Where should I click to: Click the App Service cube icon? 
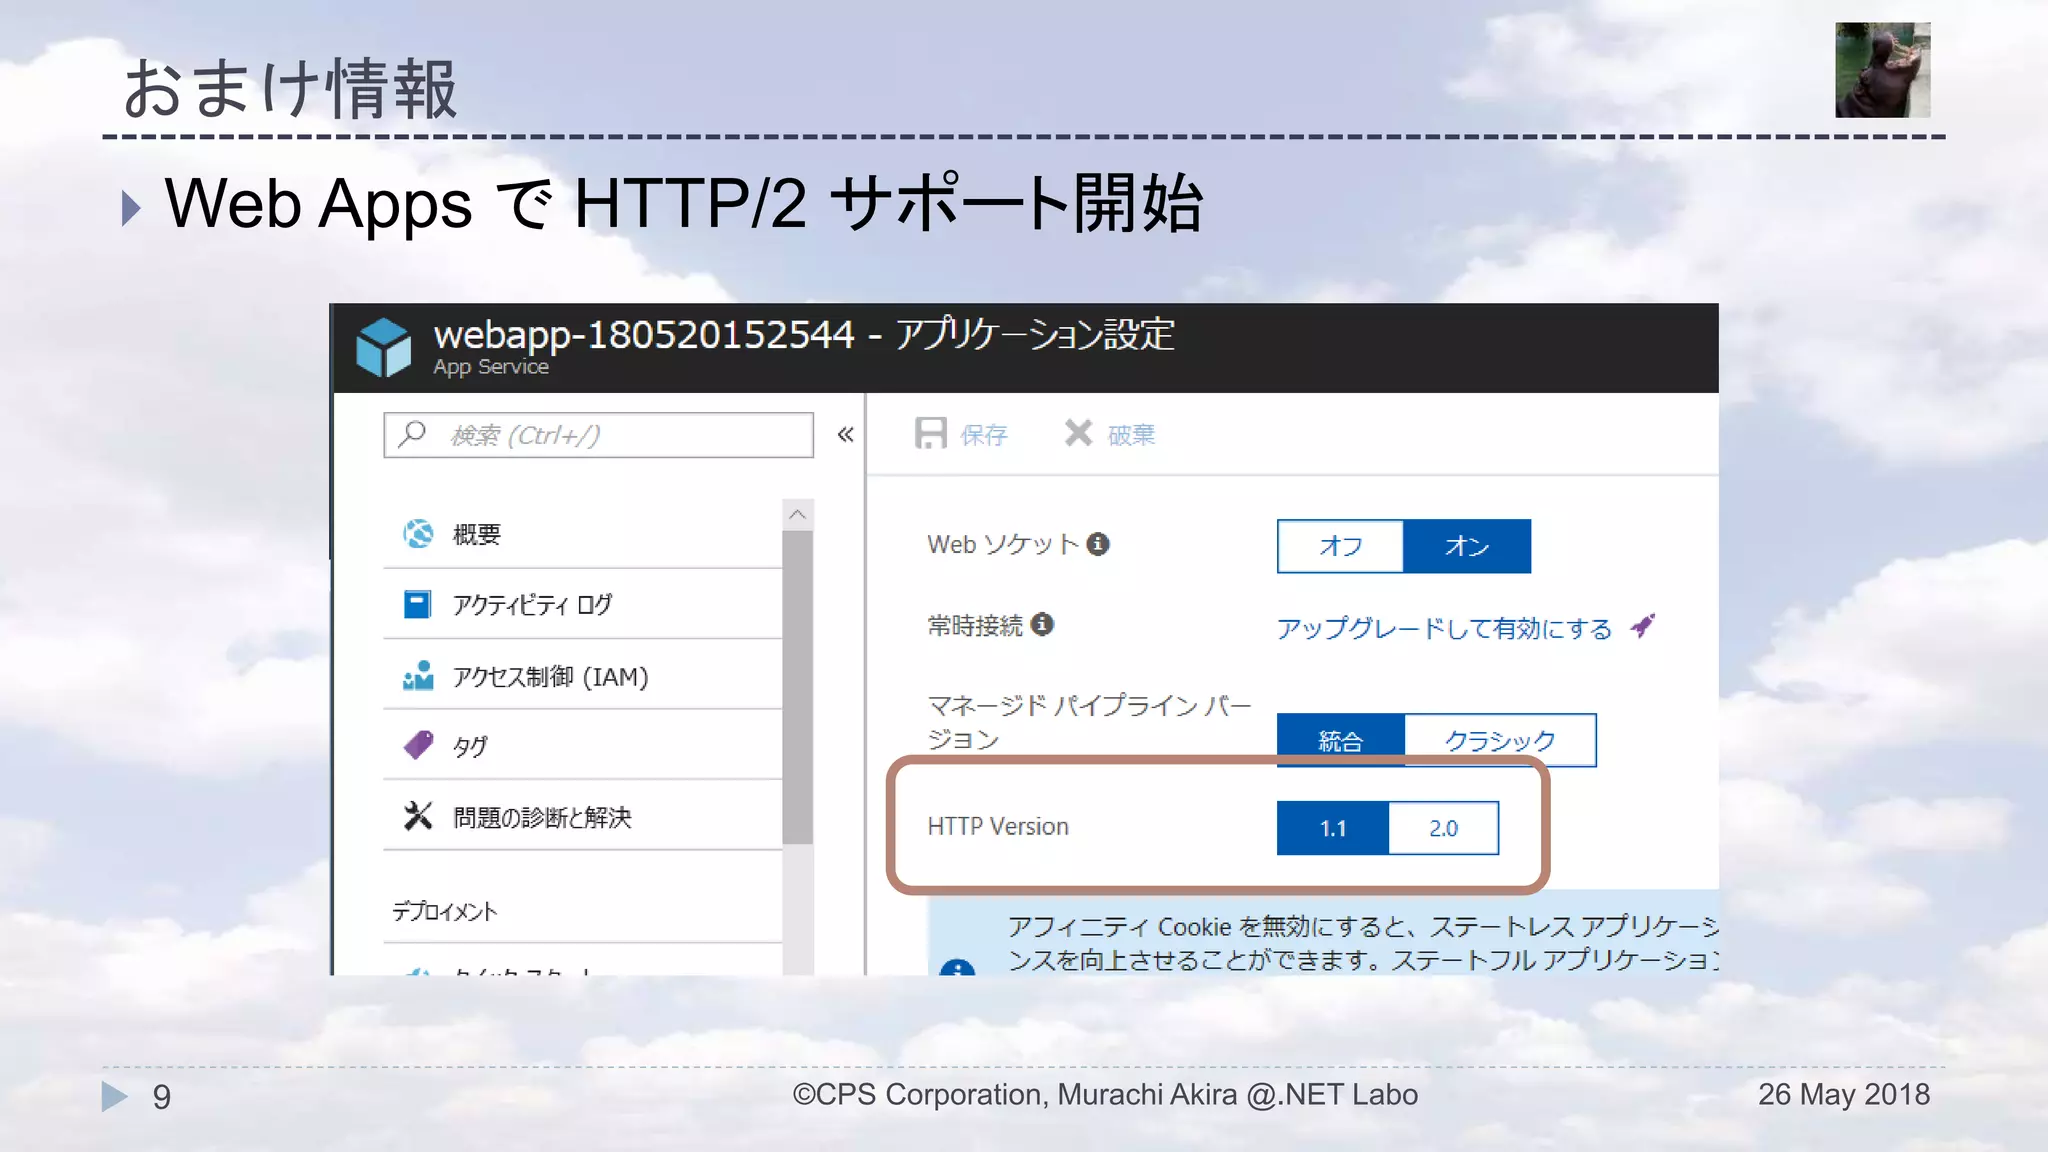(384, 347)
